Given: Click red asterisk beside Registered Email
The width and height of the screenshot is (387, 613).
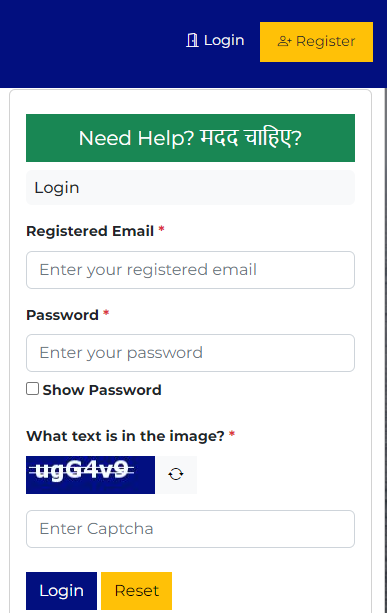Looking at the screenshot, I should point(161,229).
